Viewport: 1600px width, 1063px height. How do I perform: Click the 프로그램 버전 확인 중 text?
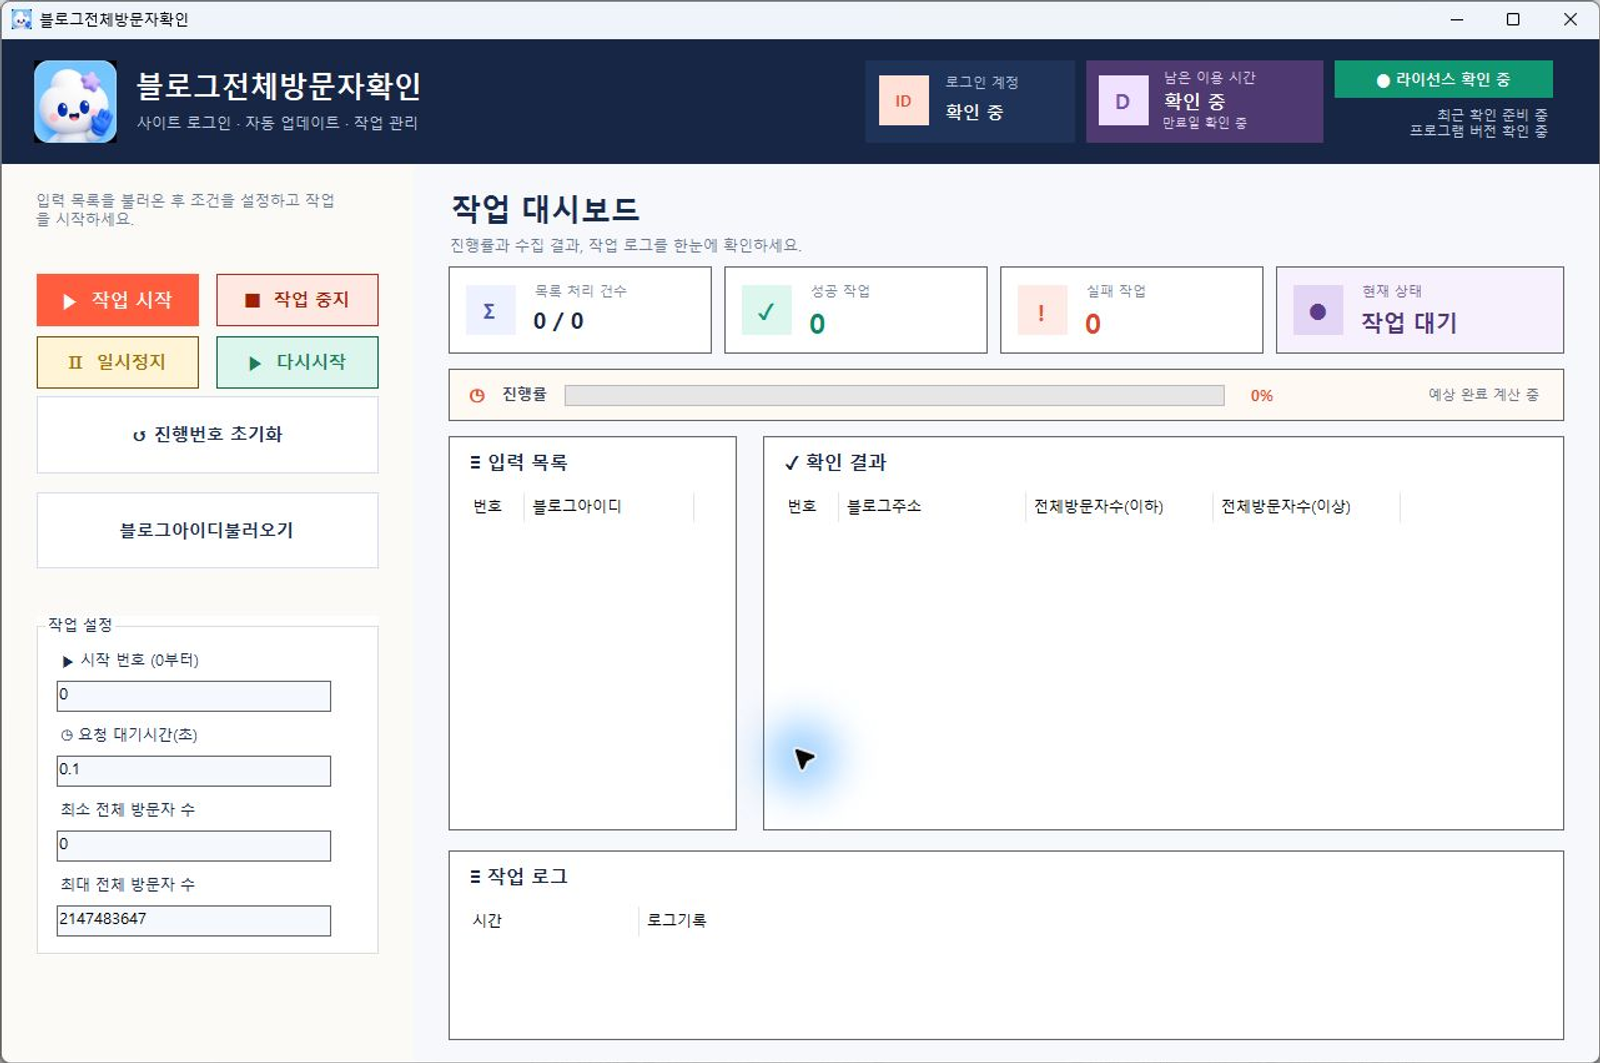pyautogui.click(x=1479, y=131)
